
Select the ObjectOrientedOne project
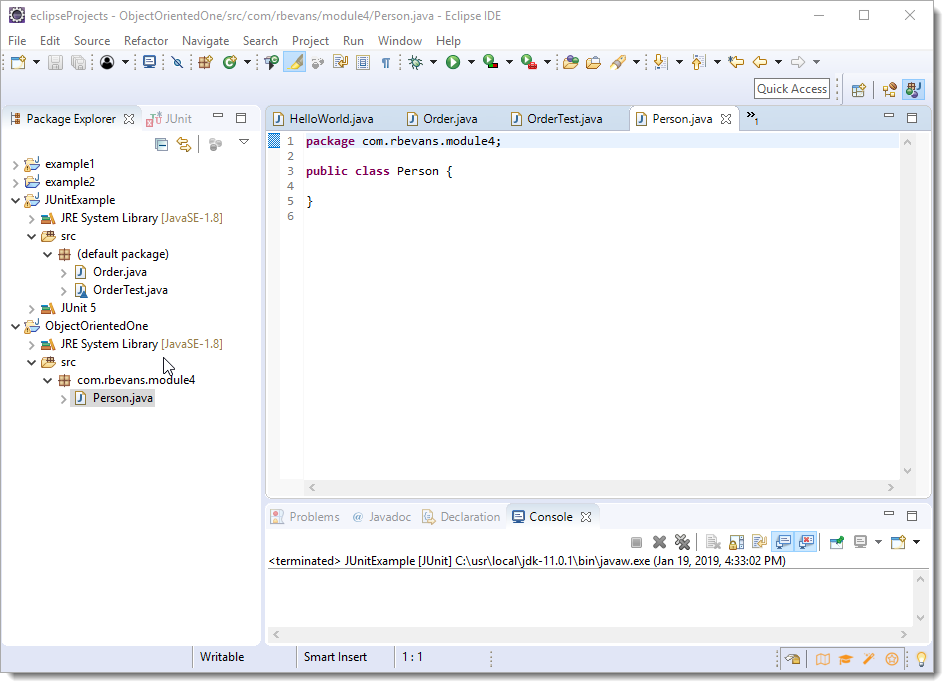(x=96, y=327)
